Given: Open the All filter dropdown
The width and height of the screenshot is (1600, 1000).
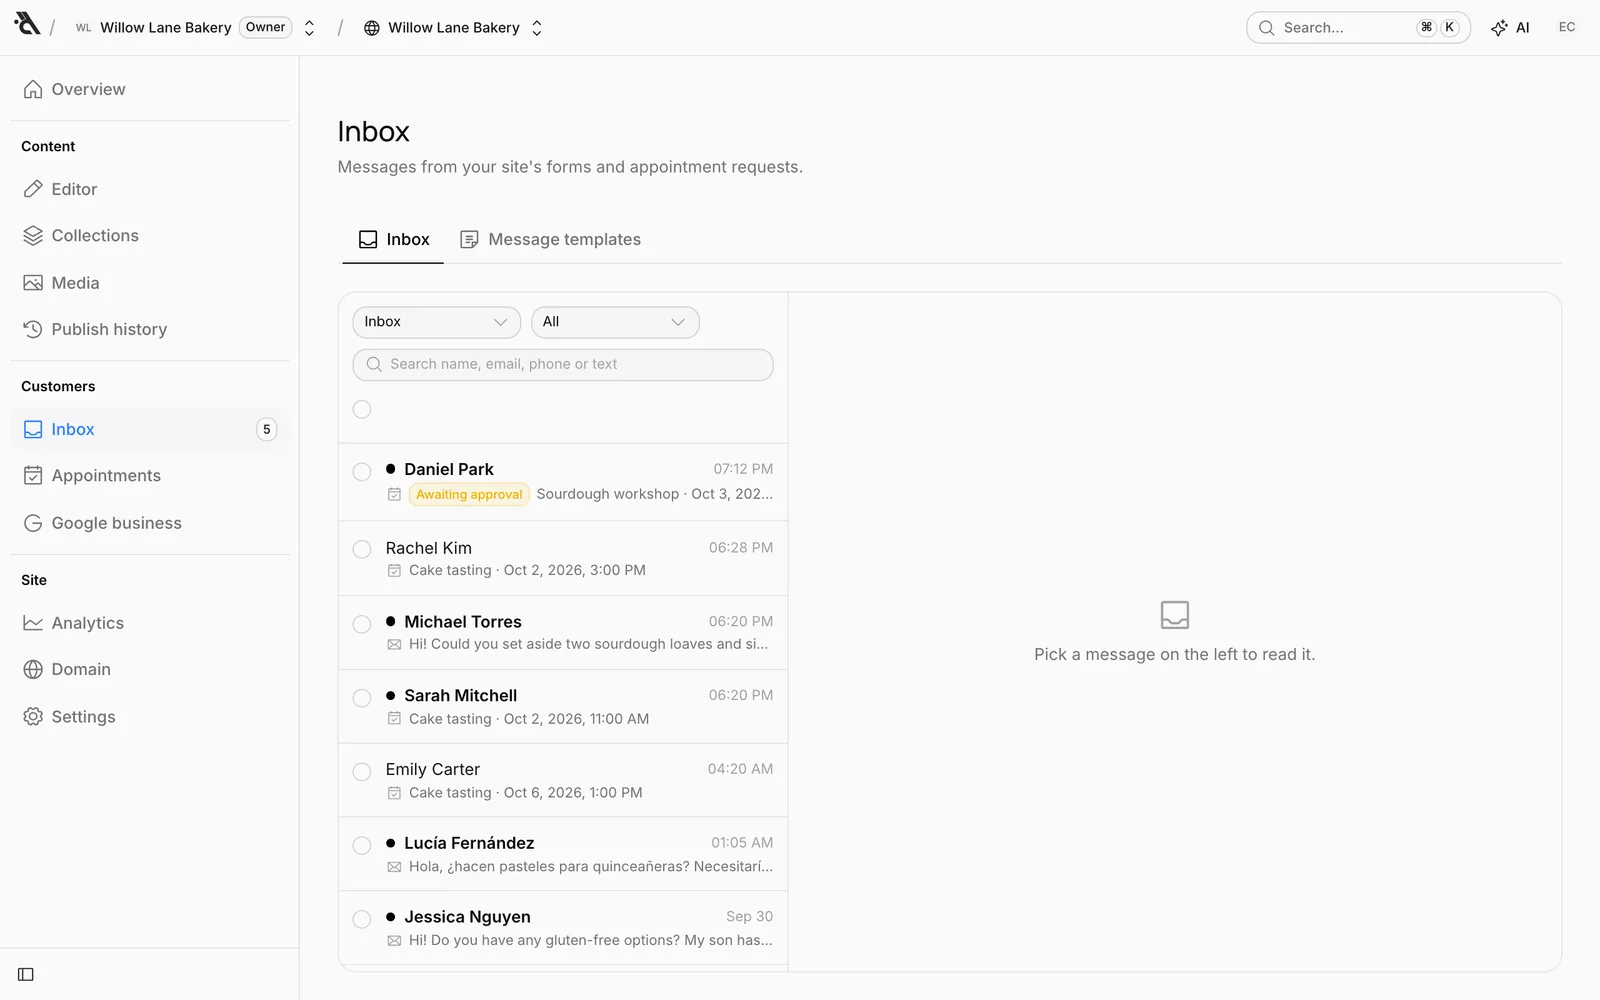Looking at the screenshot, I should tap(615, 322).
